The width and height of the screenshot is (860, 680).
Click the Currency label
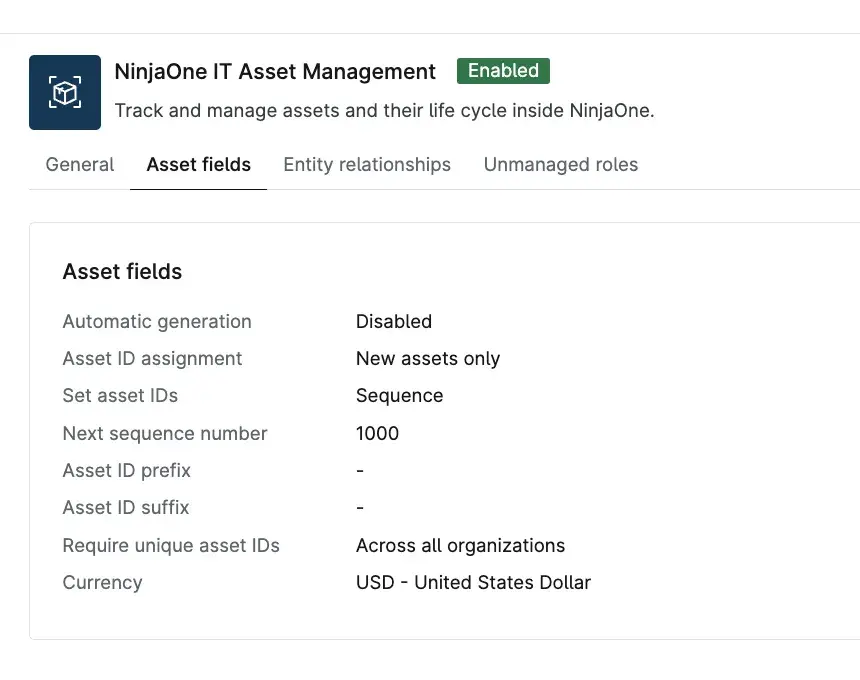point(103,582)
